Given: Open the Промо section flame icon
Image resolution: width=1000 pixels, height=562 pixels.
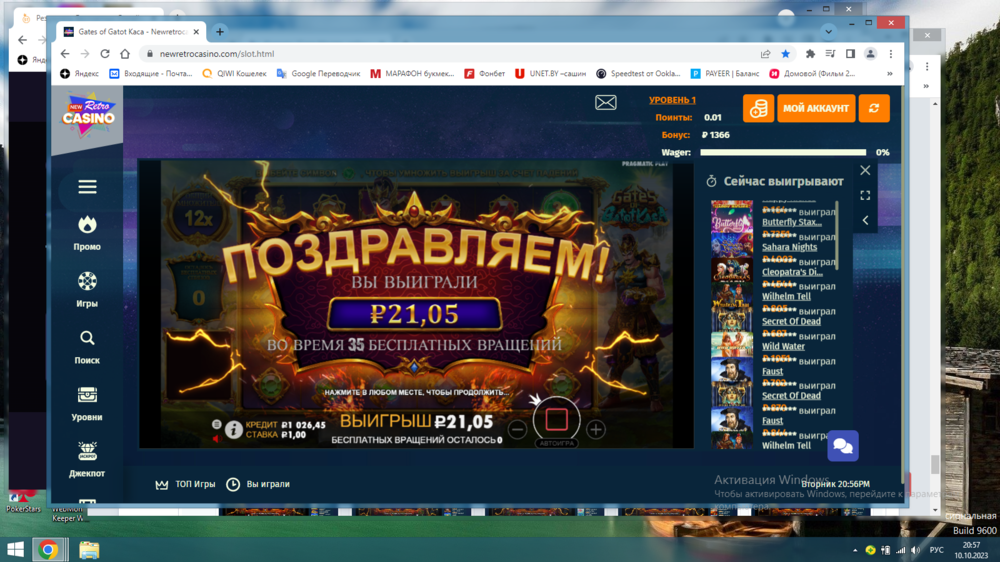Looking at the screenshot, I should coord(87,225).
